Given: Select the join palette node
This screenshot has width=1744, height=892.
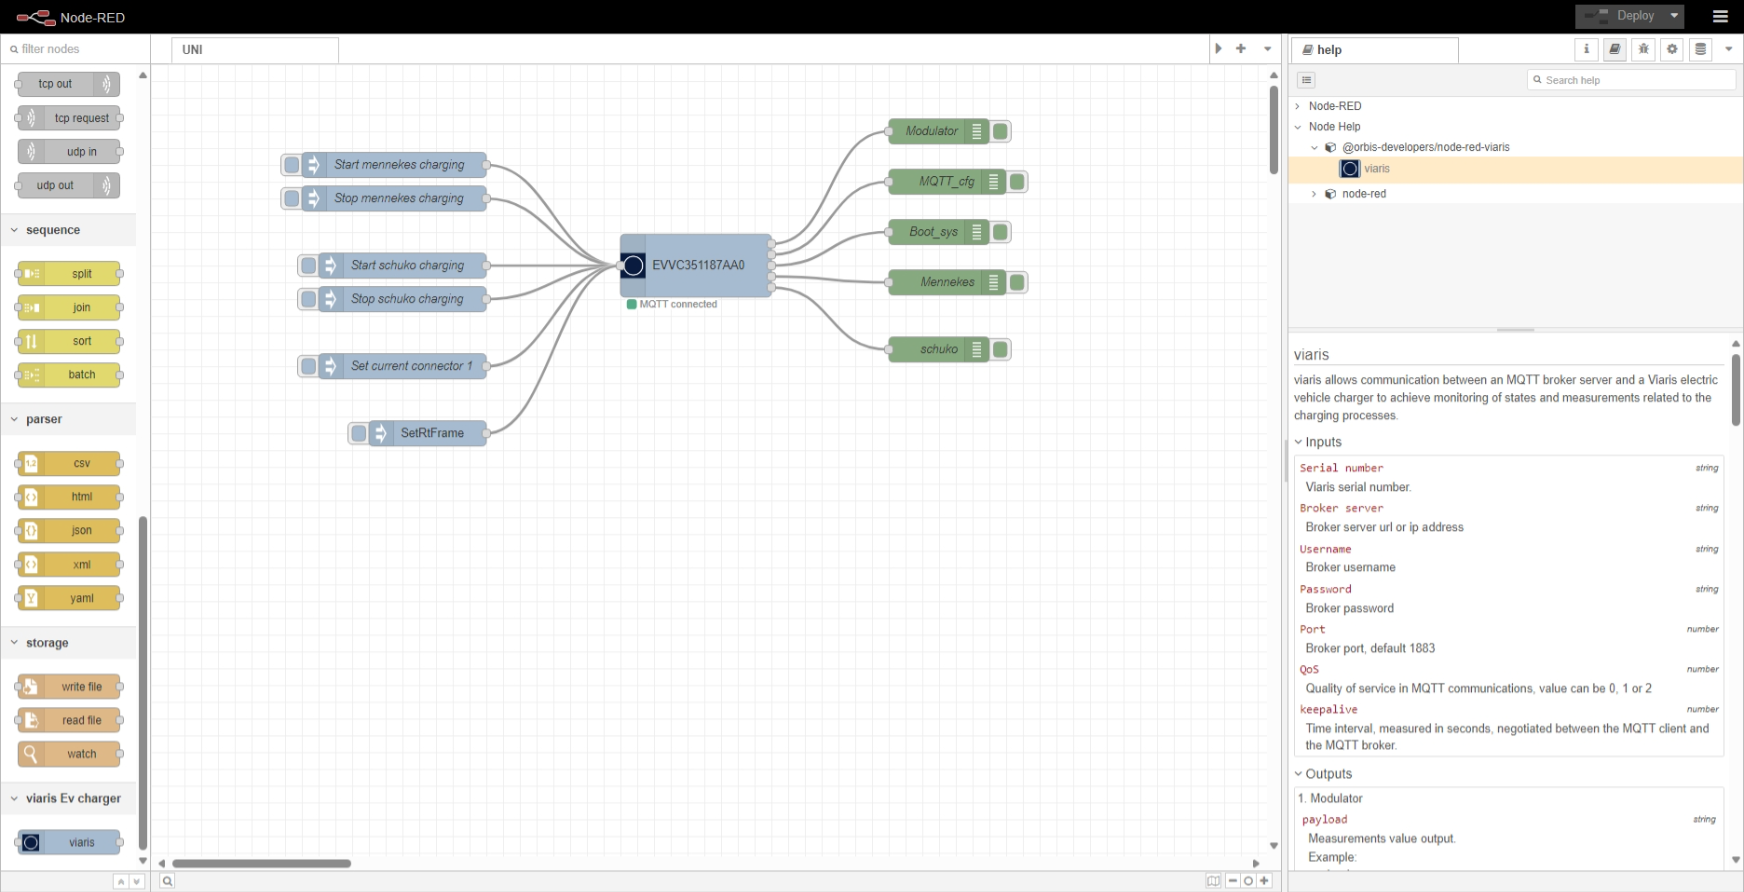Looking at the screenshot, I should [68, 308].
